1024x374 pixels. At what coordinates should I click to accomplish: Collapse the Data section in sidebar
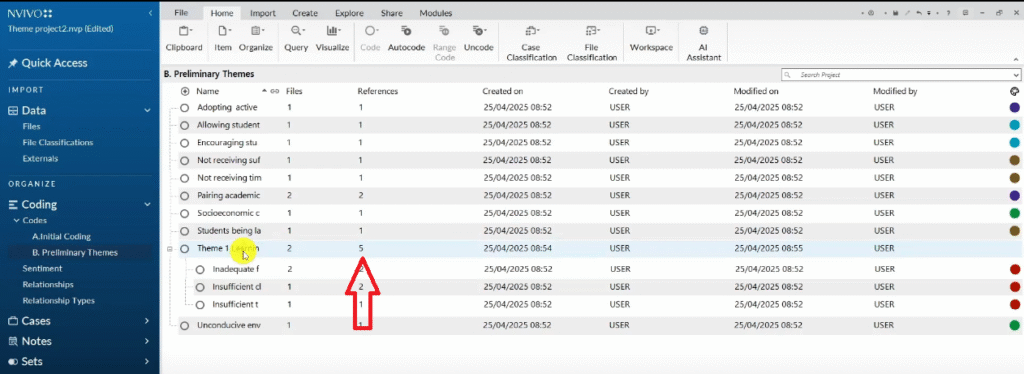point(148,111)
